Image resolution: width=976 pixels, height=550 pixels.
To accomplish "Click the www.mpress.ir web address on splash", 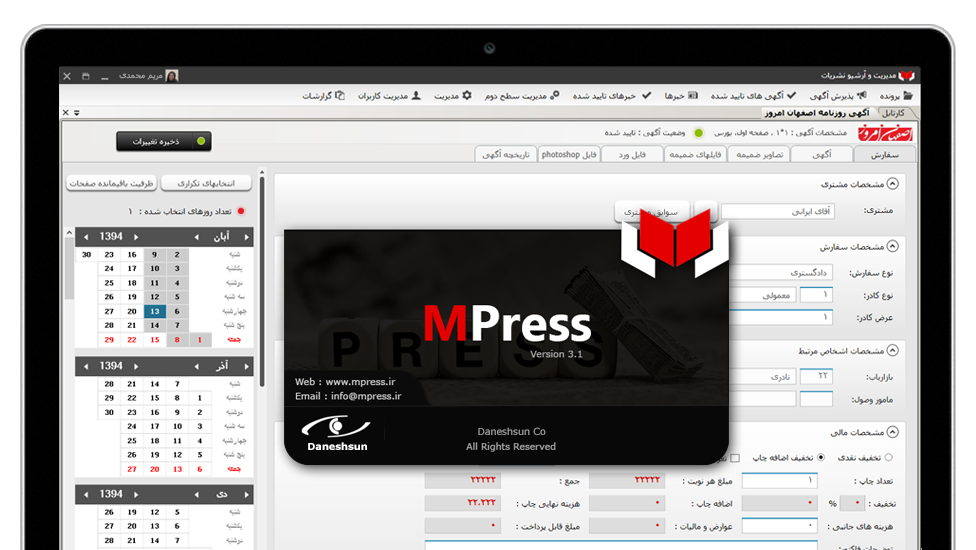I will pyautogui.click(x=360, y=381).
